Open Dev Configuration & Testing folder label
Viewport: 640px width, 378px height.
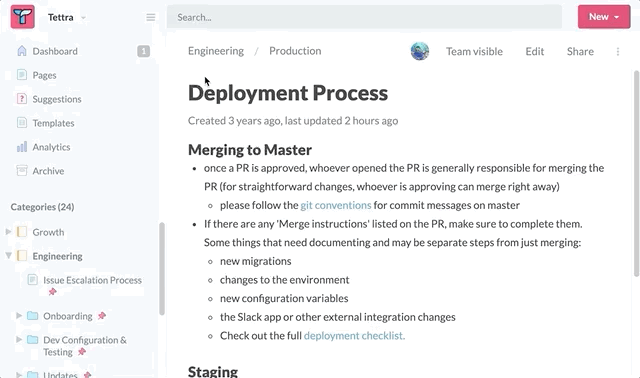(85, 346)
